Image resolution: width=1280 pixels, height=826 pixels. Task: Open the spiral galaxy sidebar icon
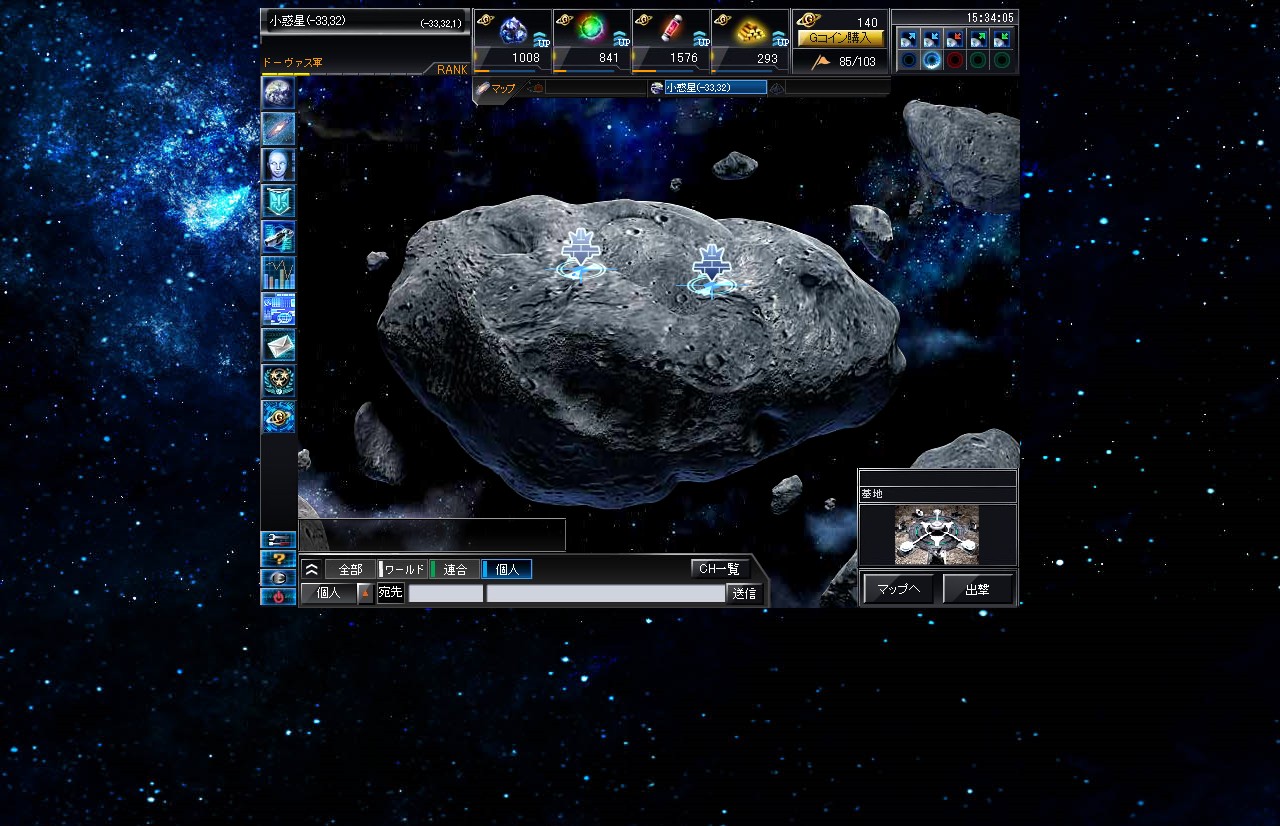278,129
